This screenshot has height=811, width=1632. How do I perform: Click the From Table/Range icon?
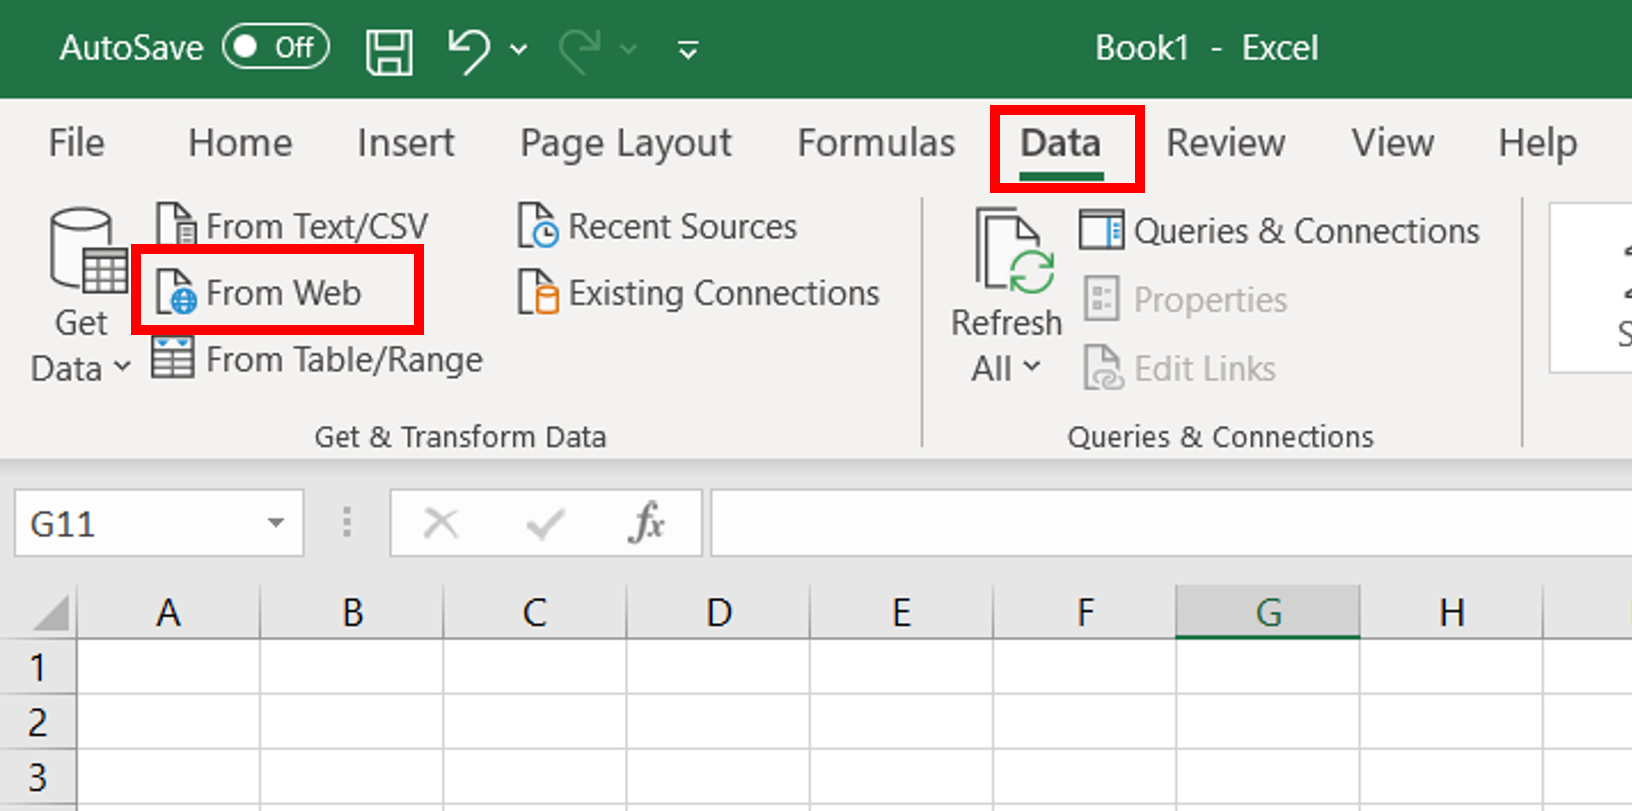coord(173,358)
